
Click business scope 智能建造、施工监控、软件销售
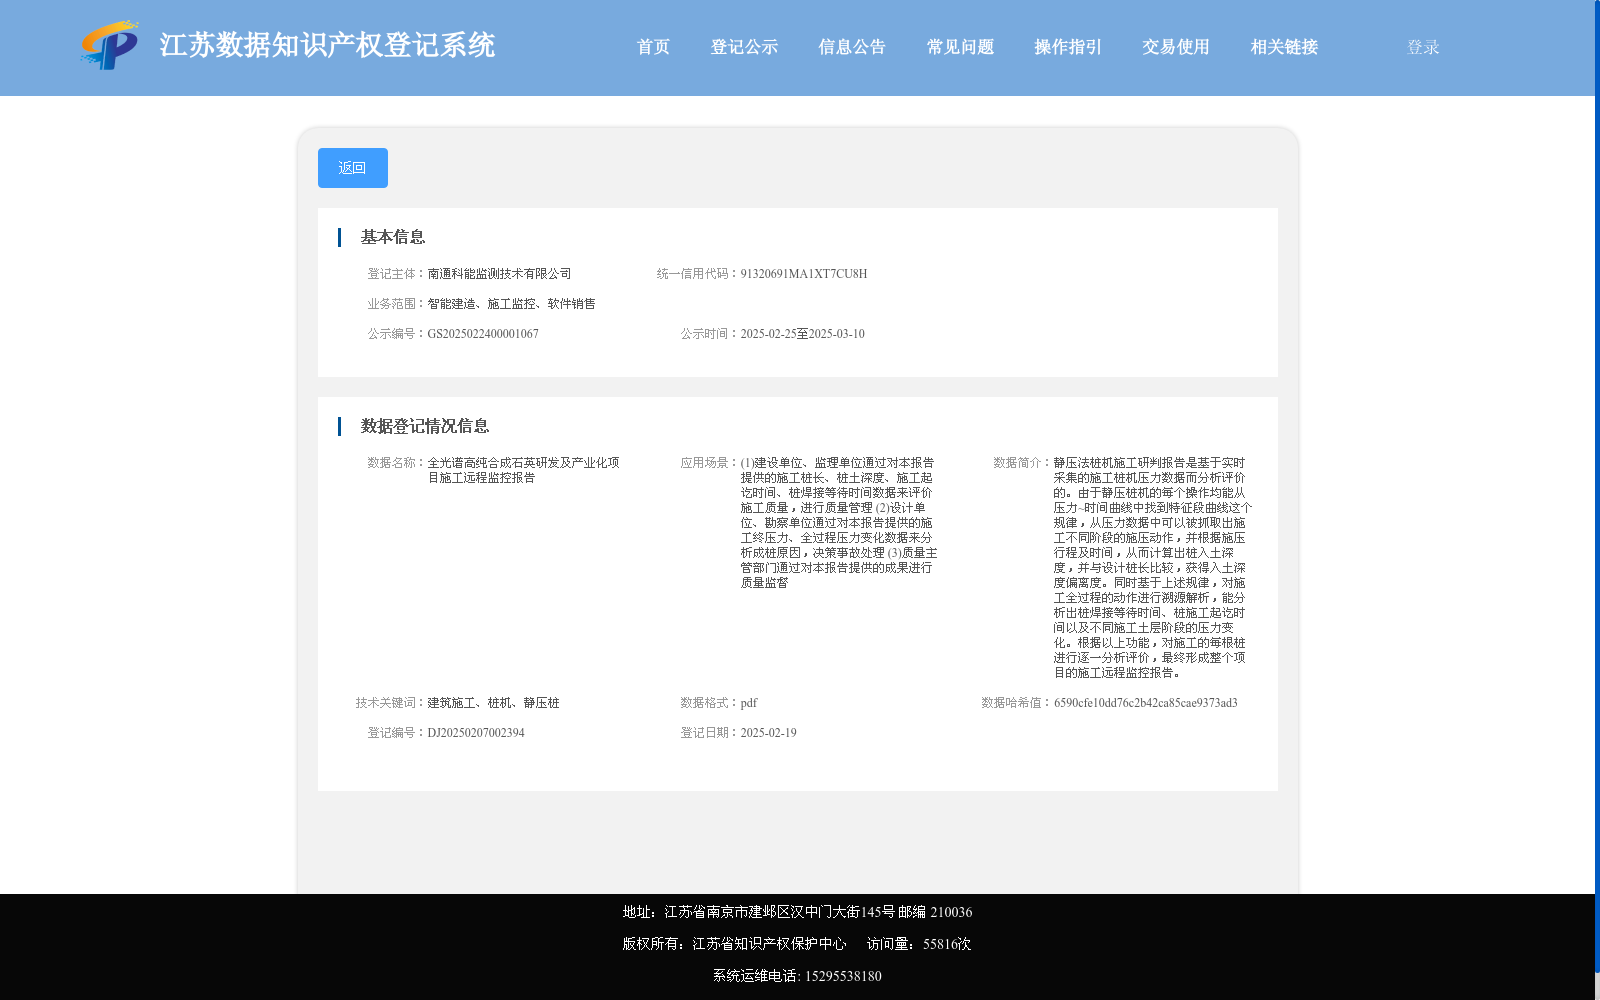click(x=511, y=304)
